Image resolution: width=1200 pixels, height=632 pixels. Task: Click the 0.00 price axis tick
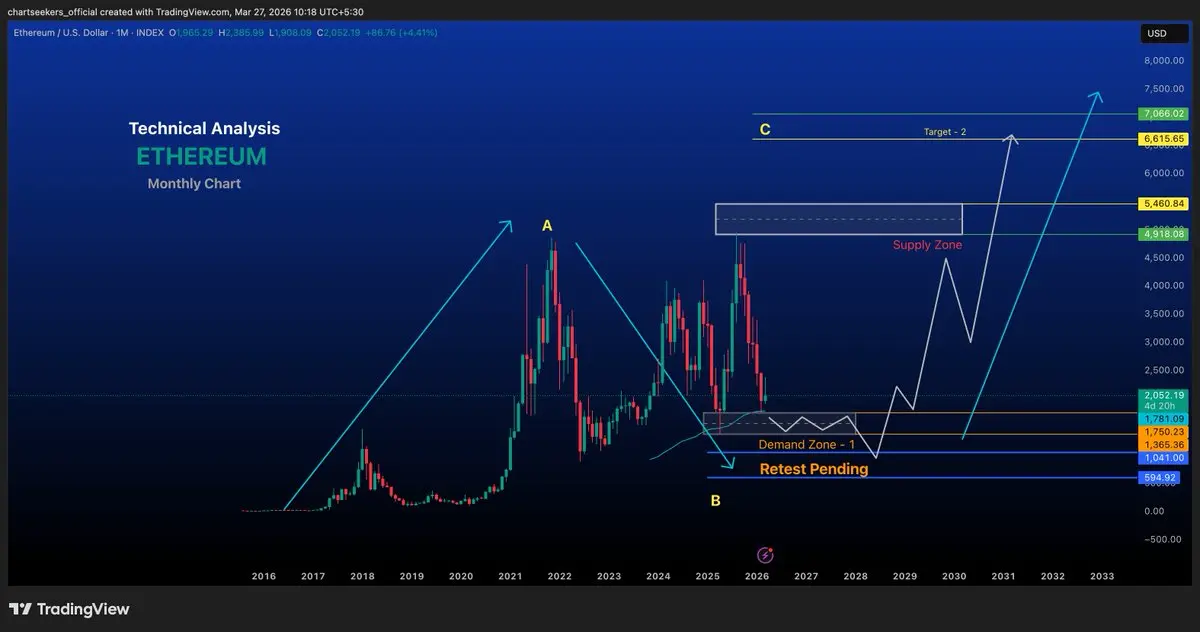pos(1155,511)
